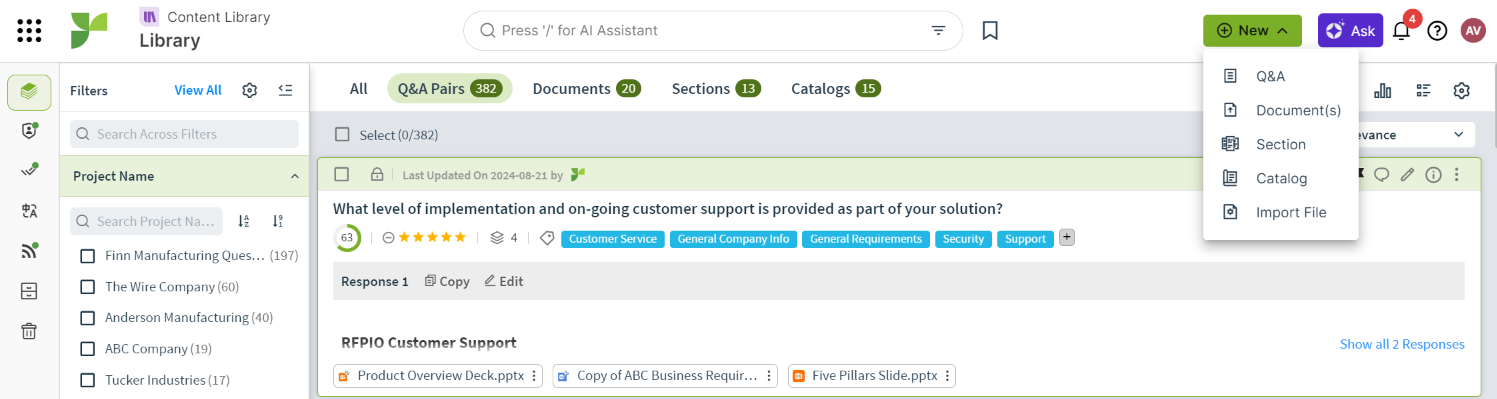Screen dimensions: 1497x399
Task: Open the bar chart insights icon
Action: click(x=1383, y=91)
